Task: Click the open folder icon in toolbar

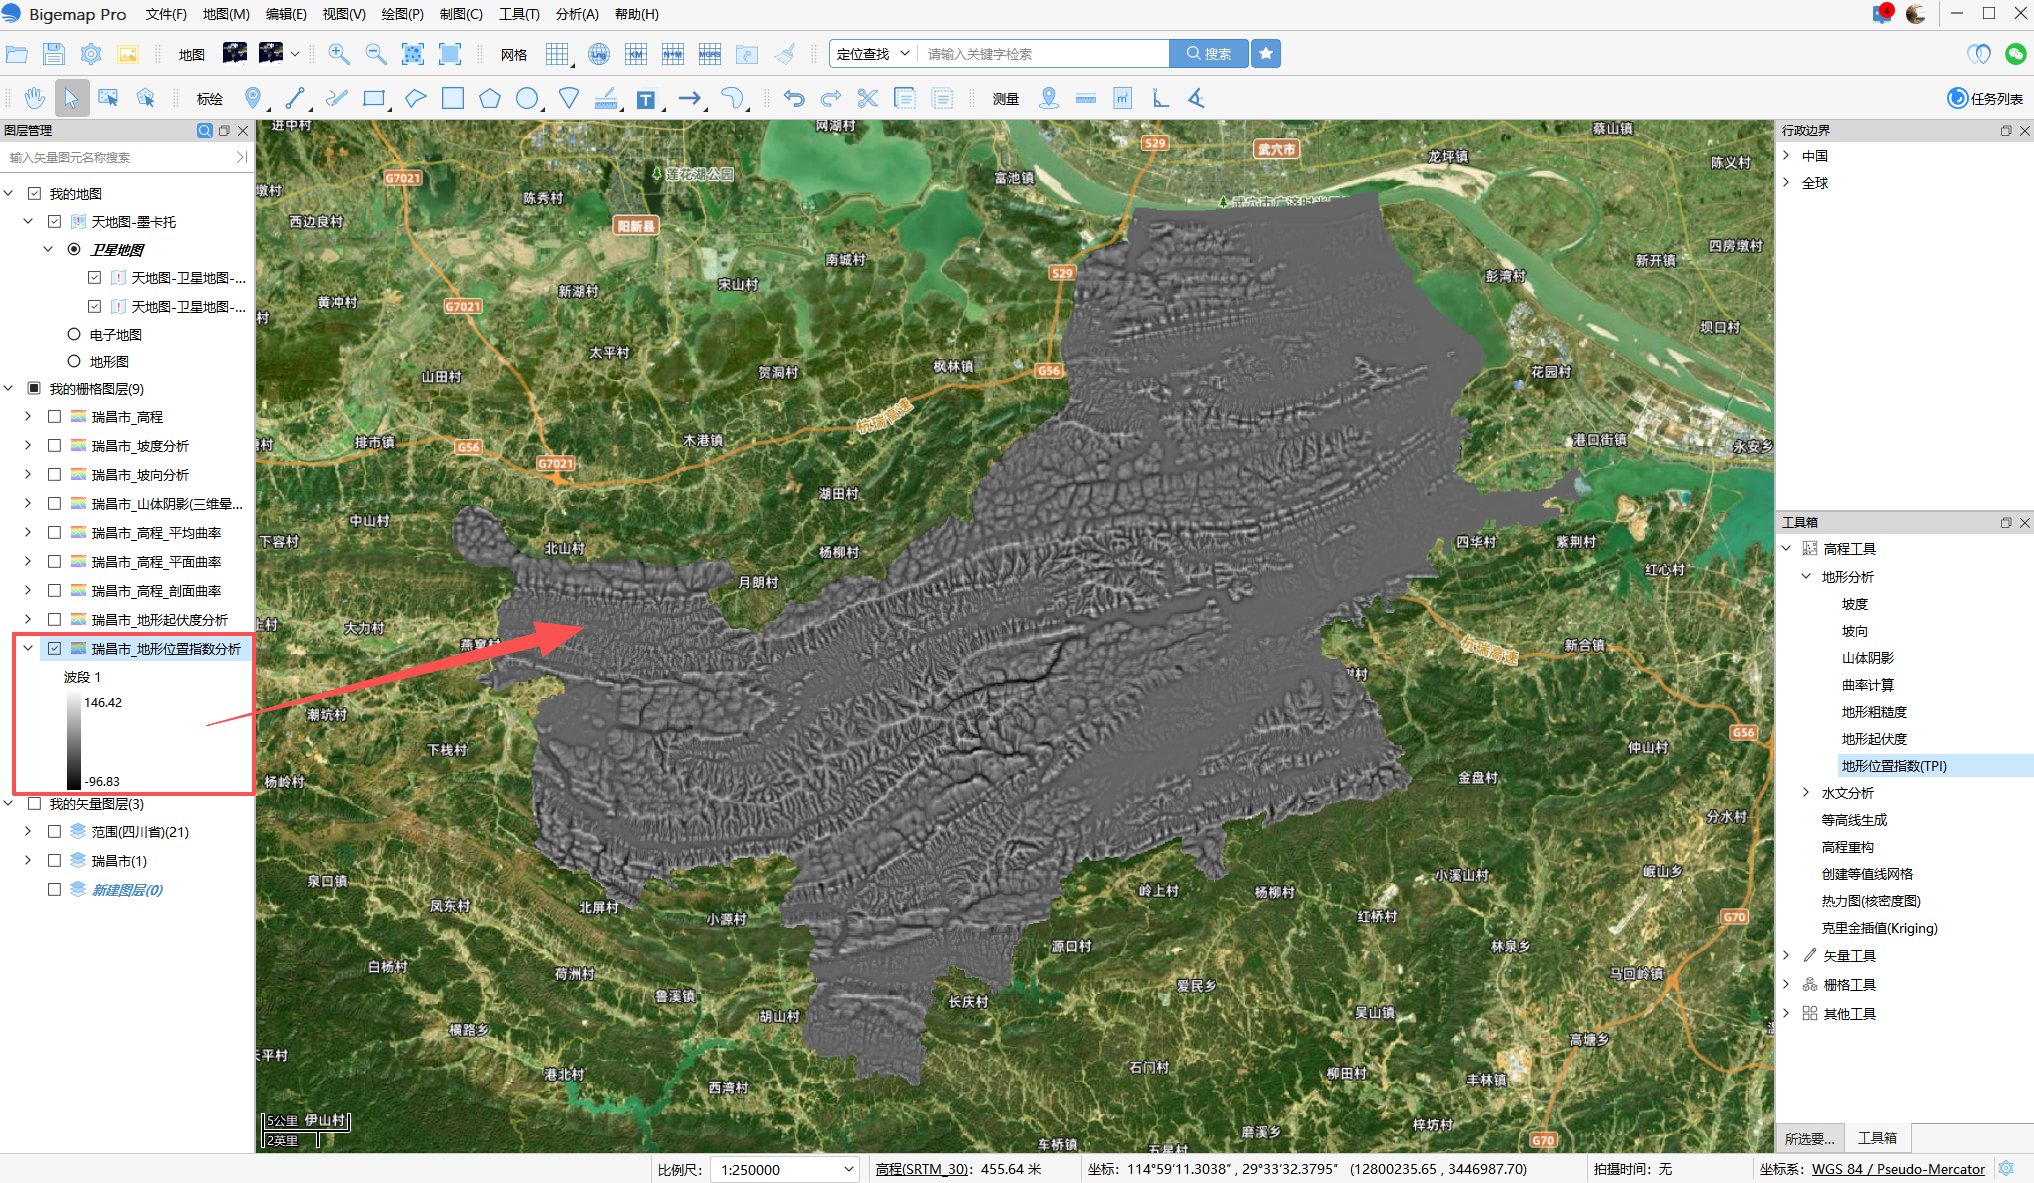Action: [x=17, y=54]
